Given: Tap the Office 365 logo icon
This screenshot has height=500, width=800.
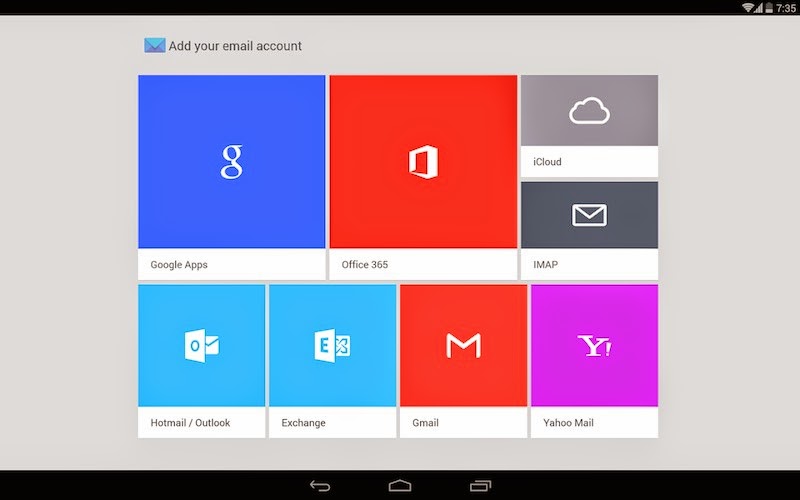Looking at the screenshot, I should pos(423,162).
